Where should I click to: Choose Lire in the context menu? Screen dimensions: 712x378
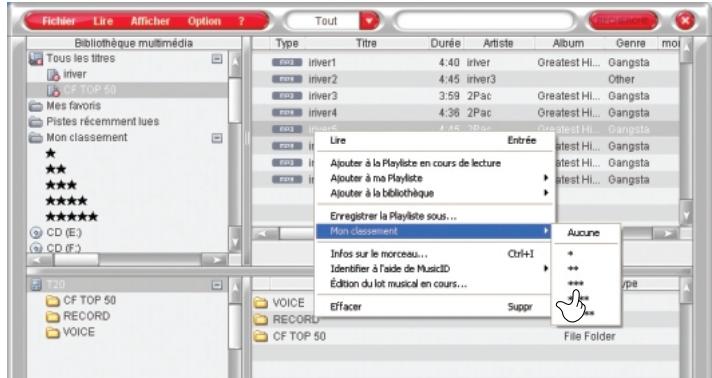pyautogui.click(x=434, y=141)
